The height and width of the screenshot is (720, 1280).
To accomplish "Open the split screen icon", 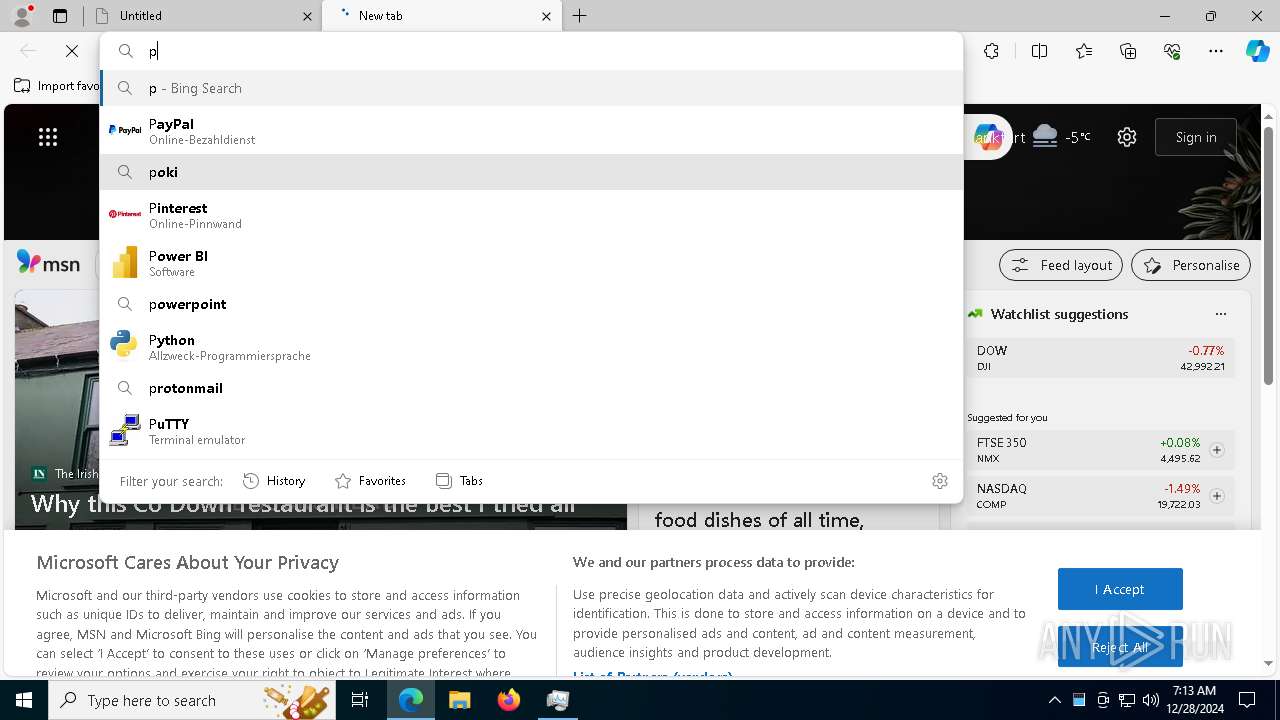I will 1039,51.
